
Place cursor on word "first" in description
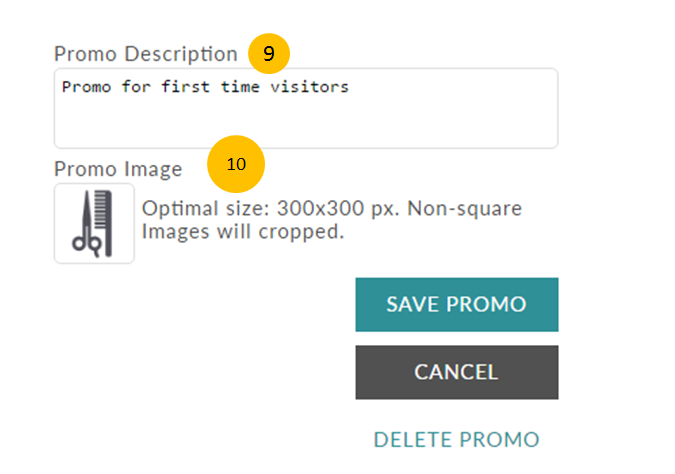(x=186, y=87)
